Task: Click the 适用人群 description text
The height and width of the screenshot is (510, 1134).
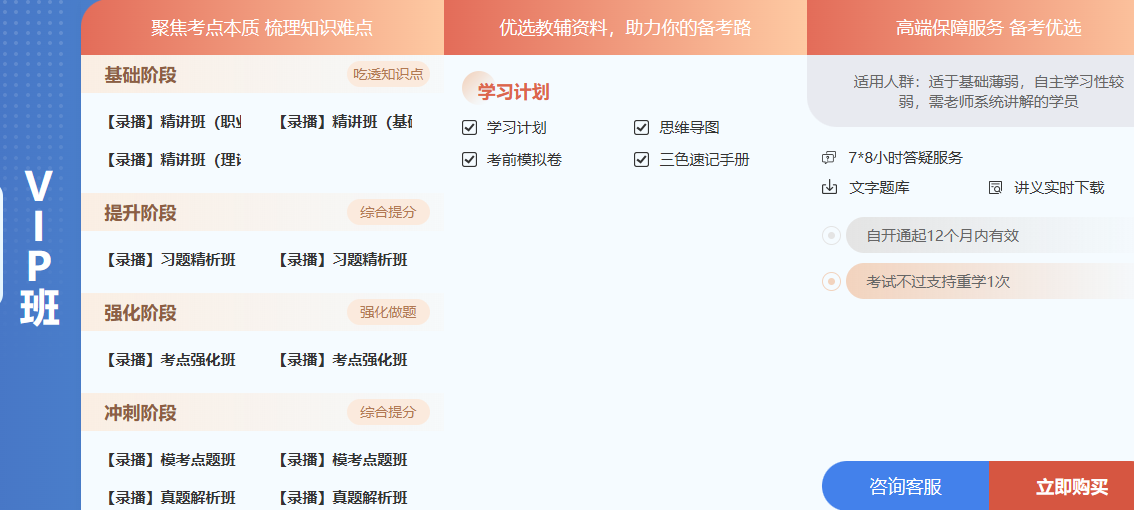Action: [988, 92]
